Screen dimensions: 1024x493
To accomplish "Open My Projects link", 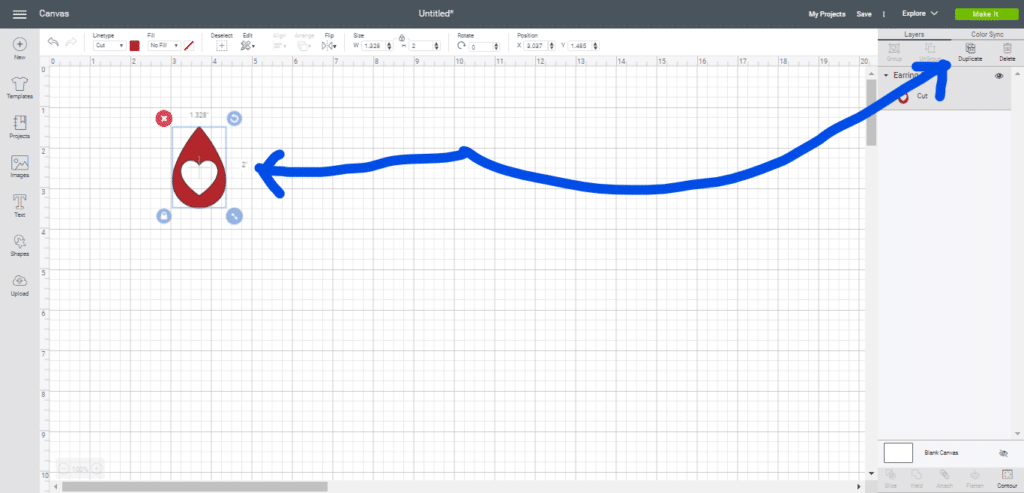I will (x=826, y=14).
